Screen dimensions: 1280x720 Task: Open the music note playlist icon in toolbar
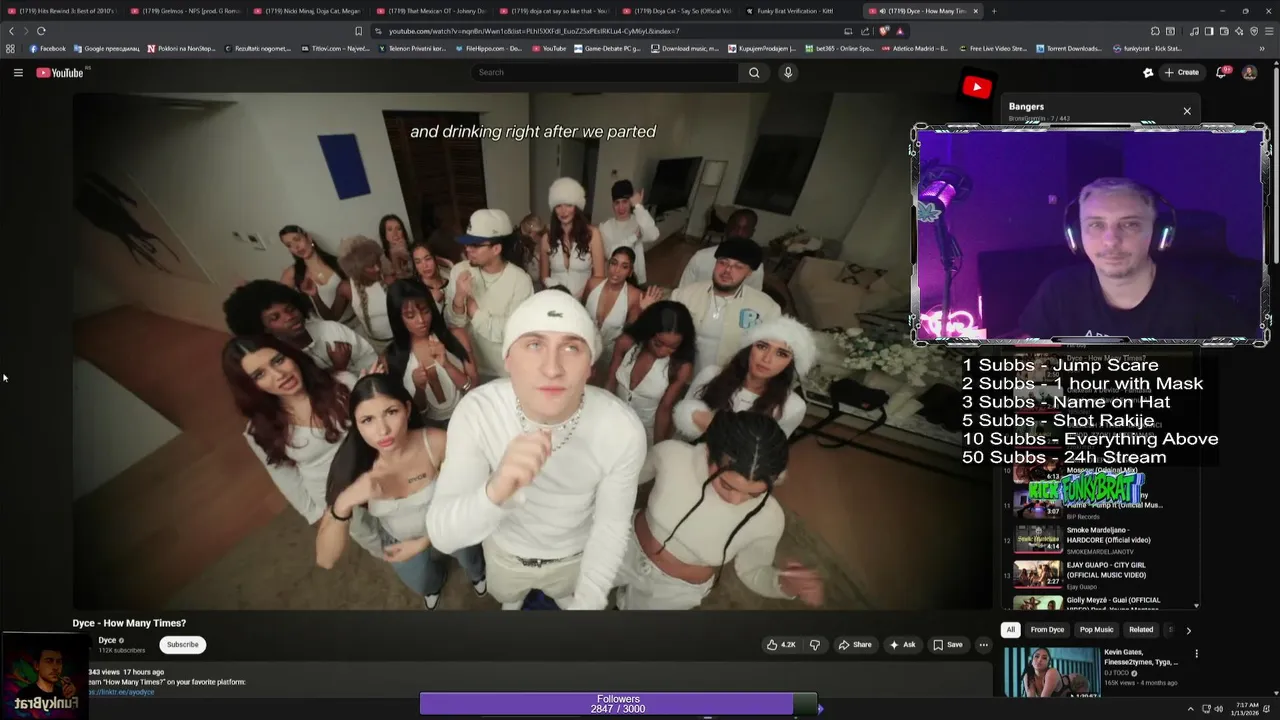pyautogui.click(x=1194, y=31)
